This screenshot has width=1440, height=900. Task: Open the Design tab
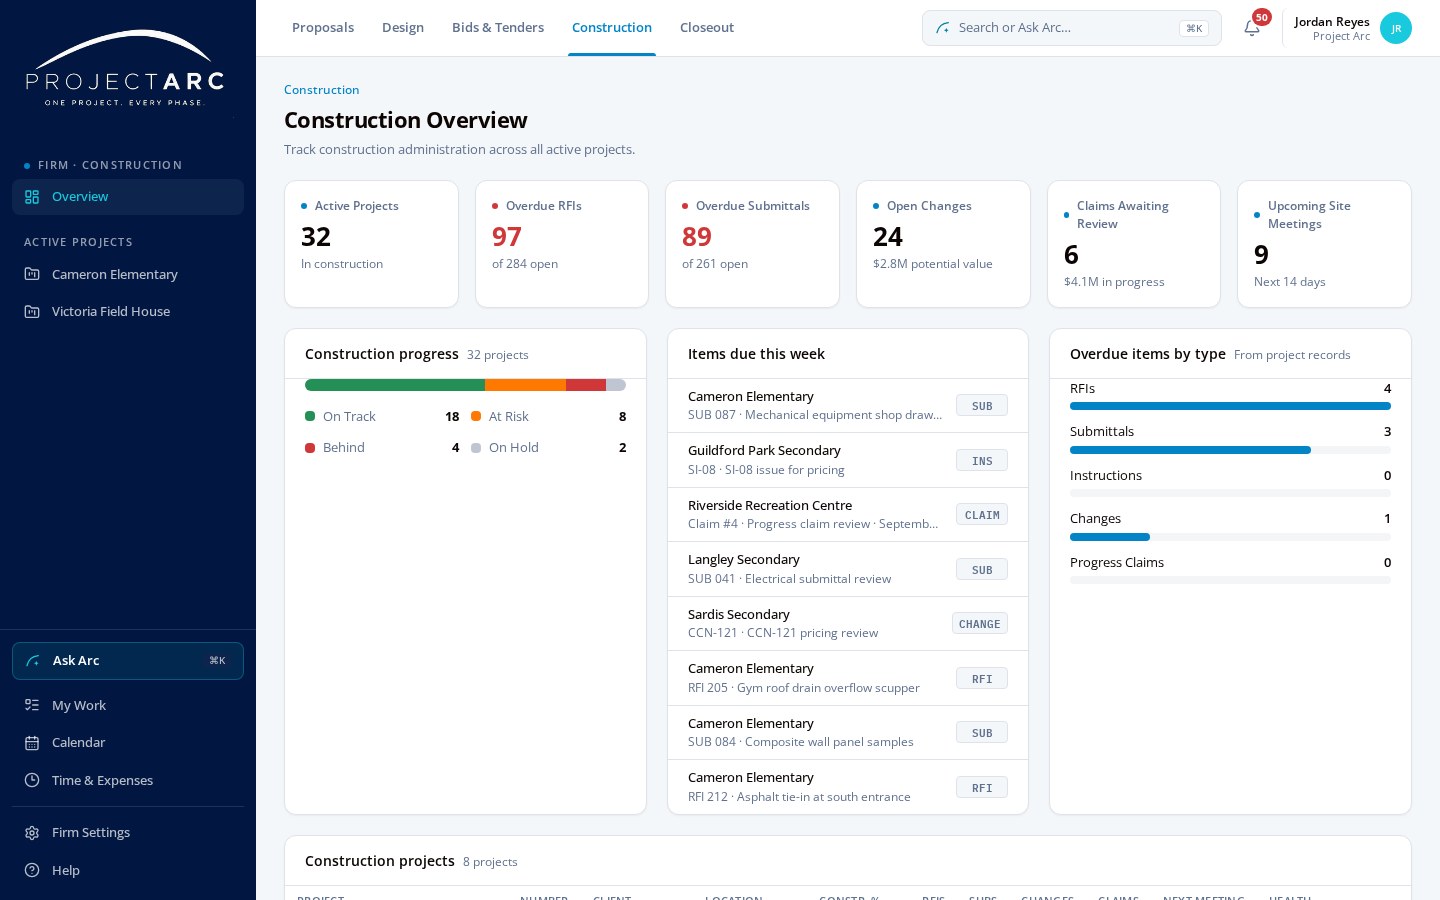point(403,28)
